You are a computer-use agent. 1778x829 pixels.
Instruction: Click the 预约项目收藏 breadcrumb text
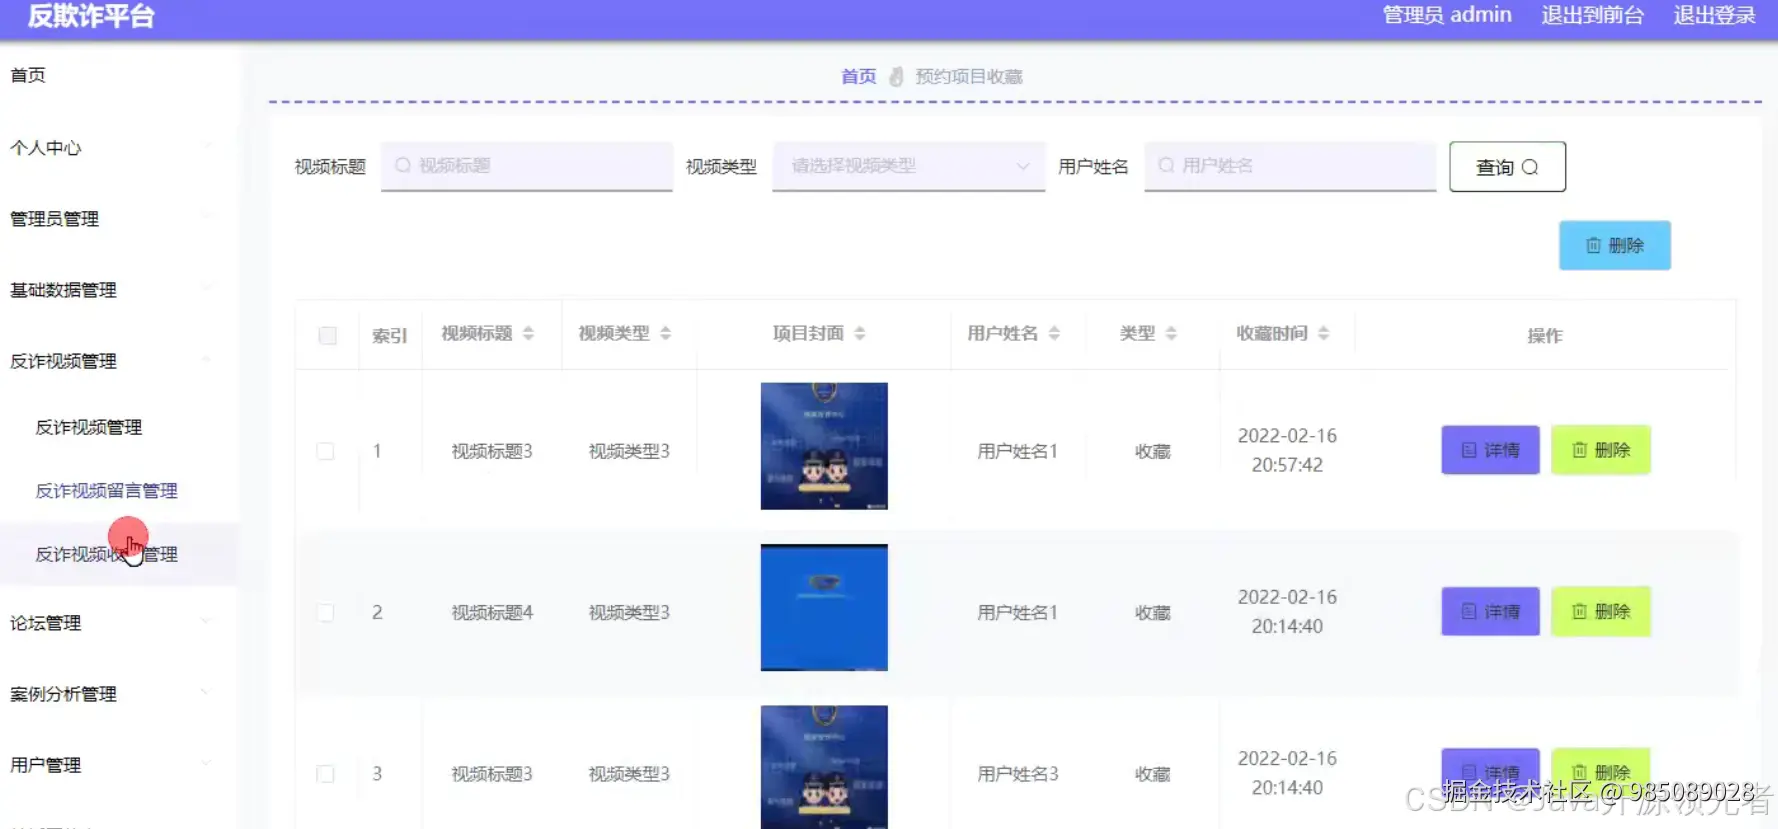(x=969, y=77)
